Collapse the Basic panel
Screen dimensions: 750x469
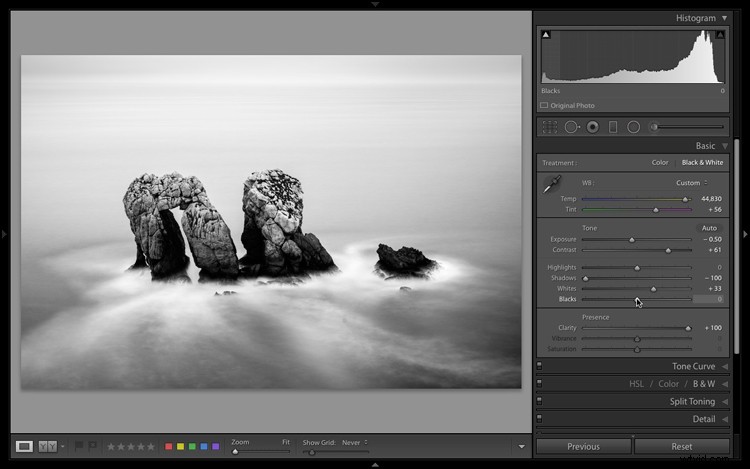tap(725, 146)
